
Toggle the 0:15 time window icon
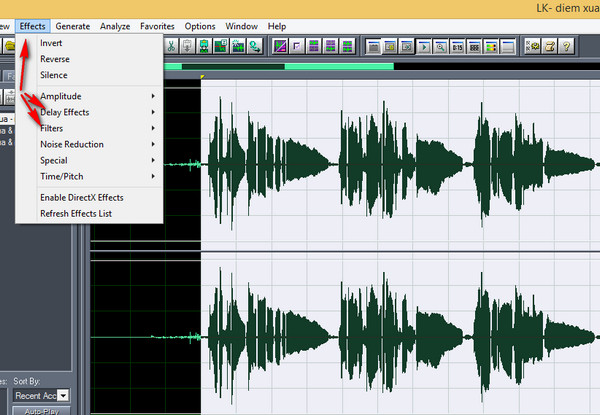(458, 47)
